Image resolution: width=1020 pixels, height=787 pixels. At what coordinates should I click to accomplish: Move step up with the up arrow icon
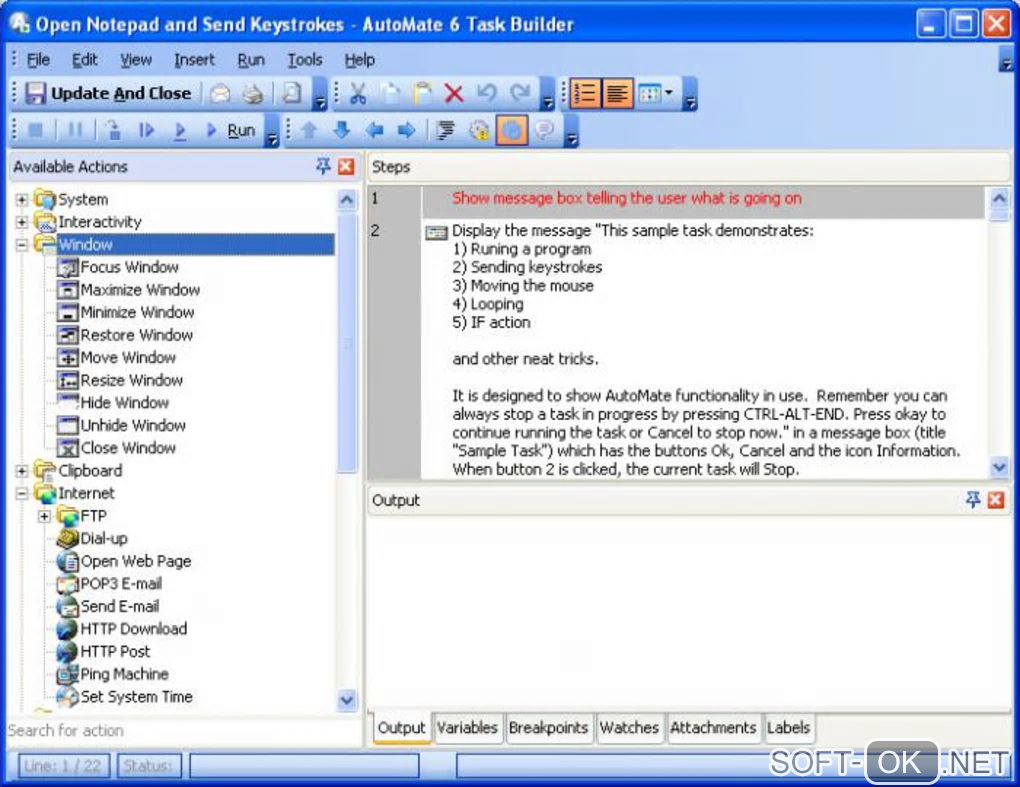[309, 131]
